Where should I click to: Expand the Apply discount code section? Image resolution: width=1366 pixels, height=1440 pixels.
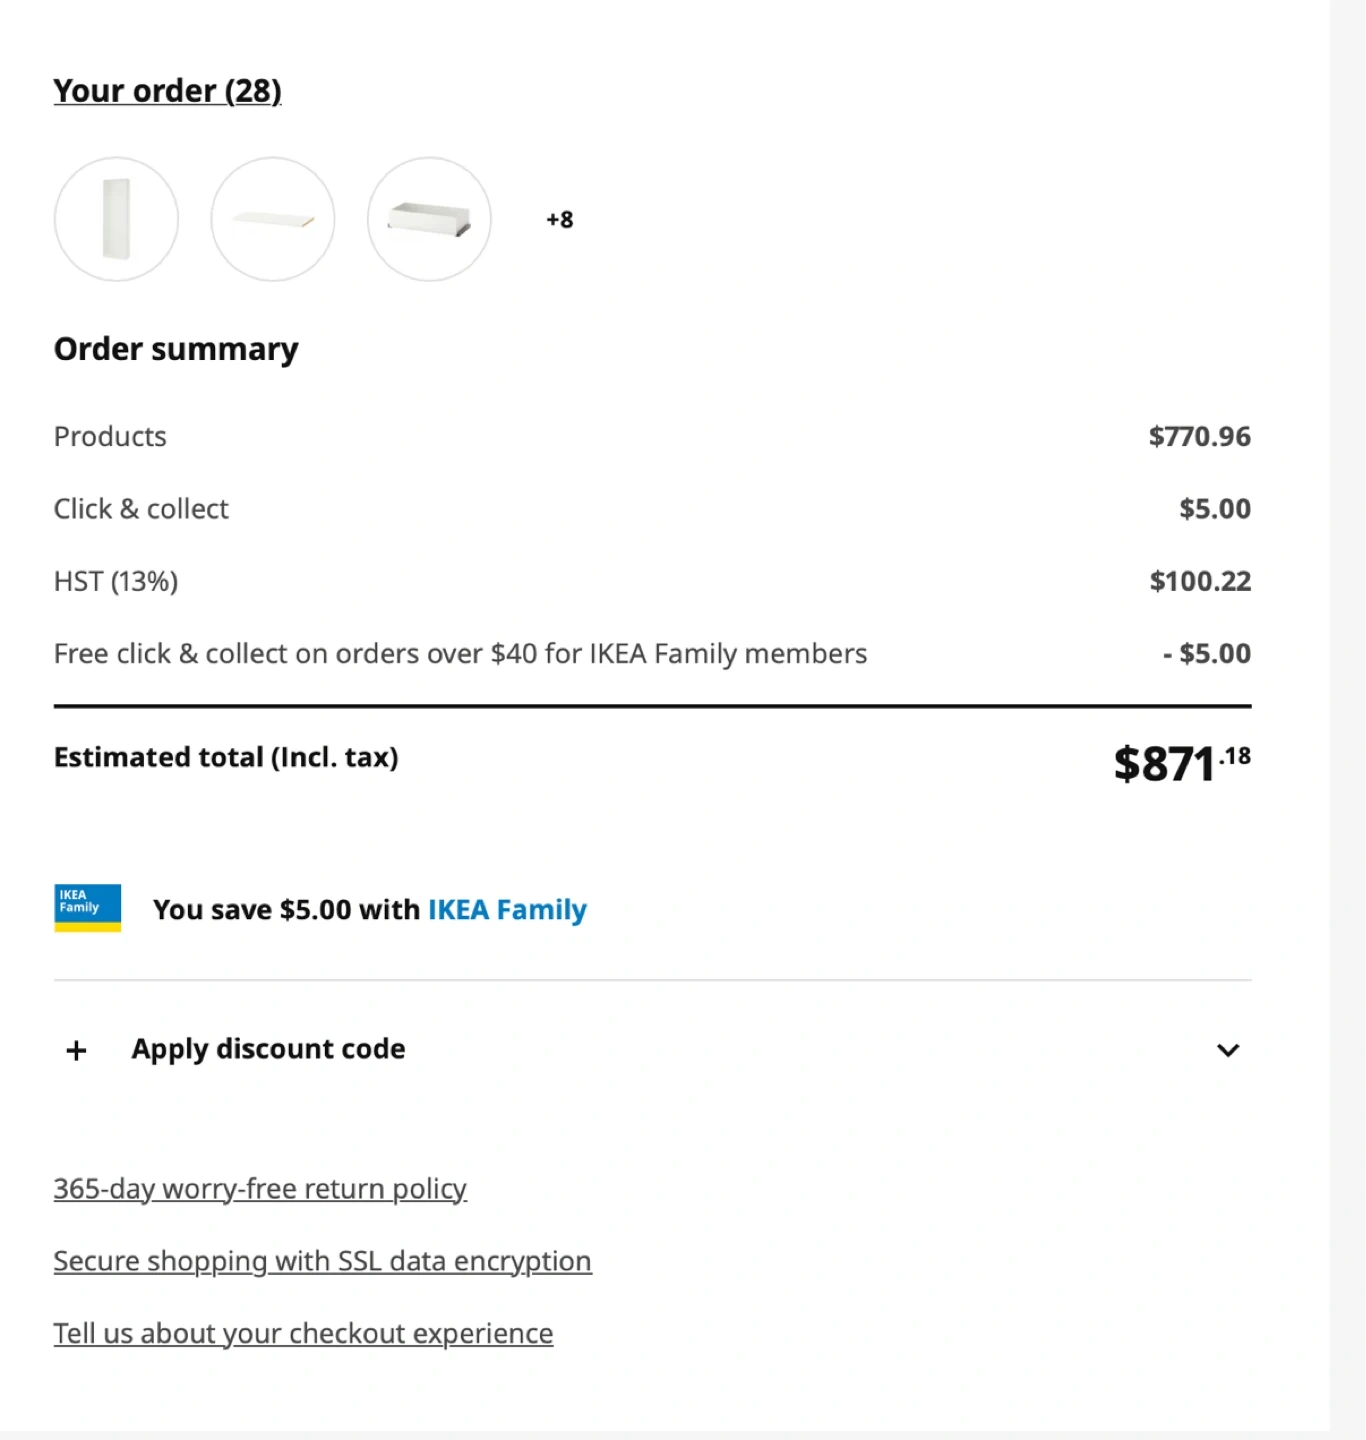point(268,1049)
